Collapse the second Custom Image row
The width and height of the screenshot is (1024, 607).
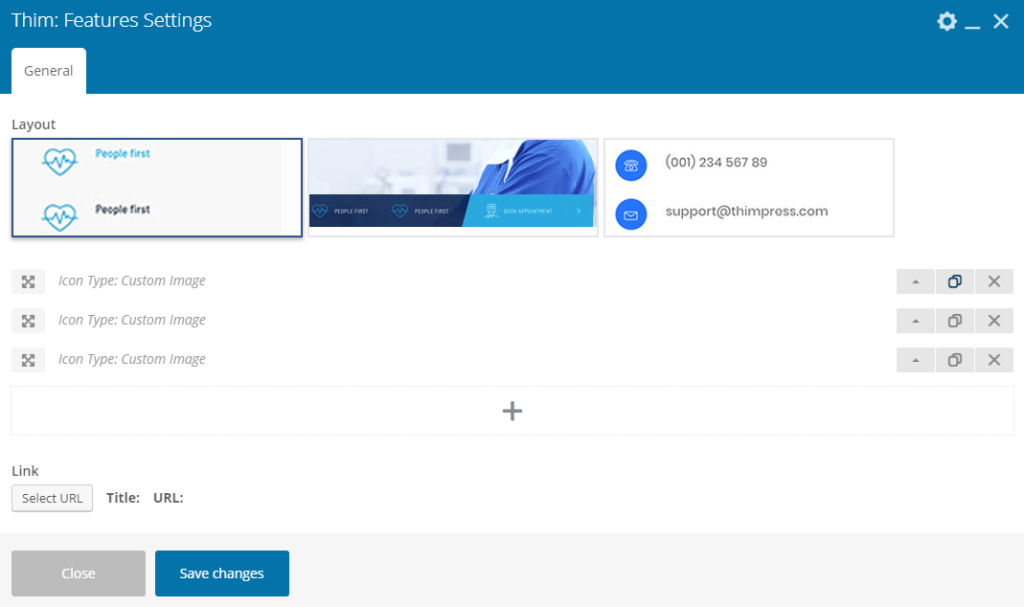tap(915, 320)
